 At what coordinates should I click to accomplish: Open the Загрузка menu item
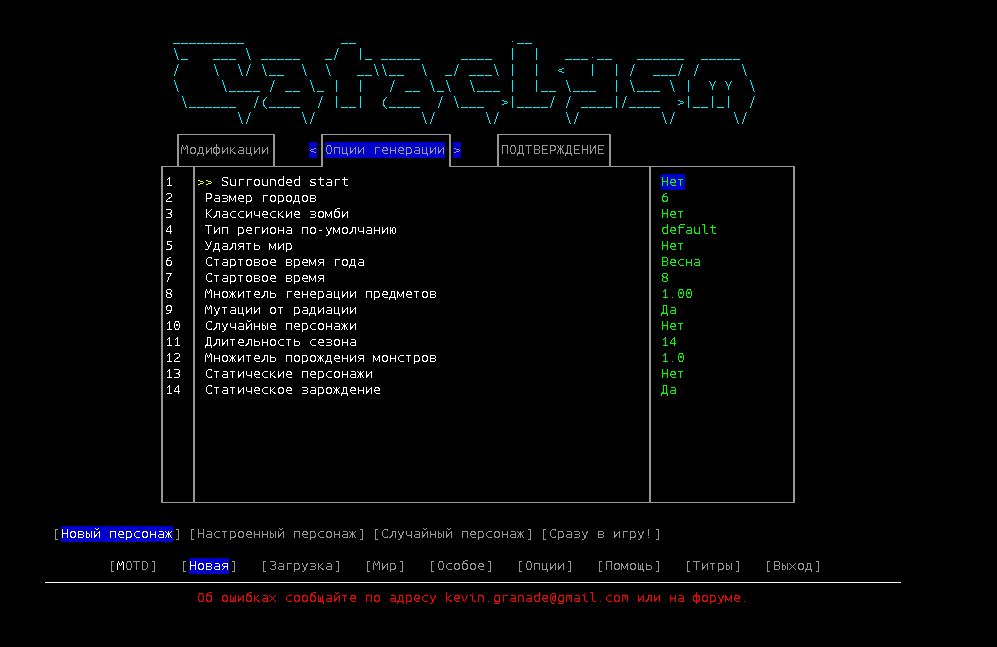coord(301,566)
